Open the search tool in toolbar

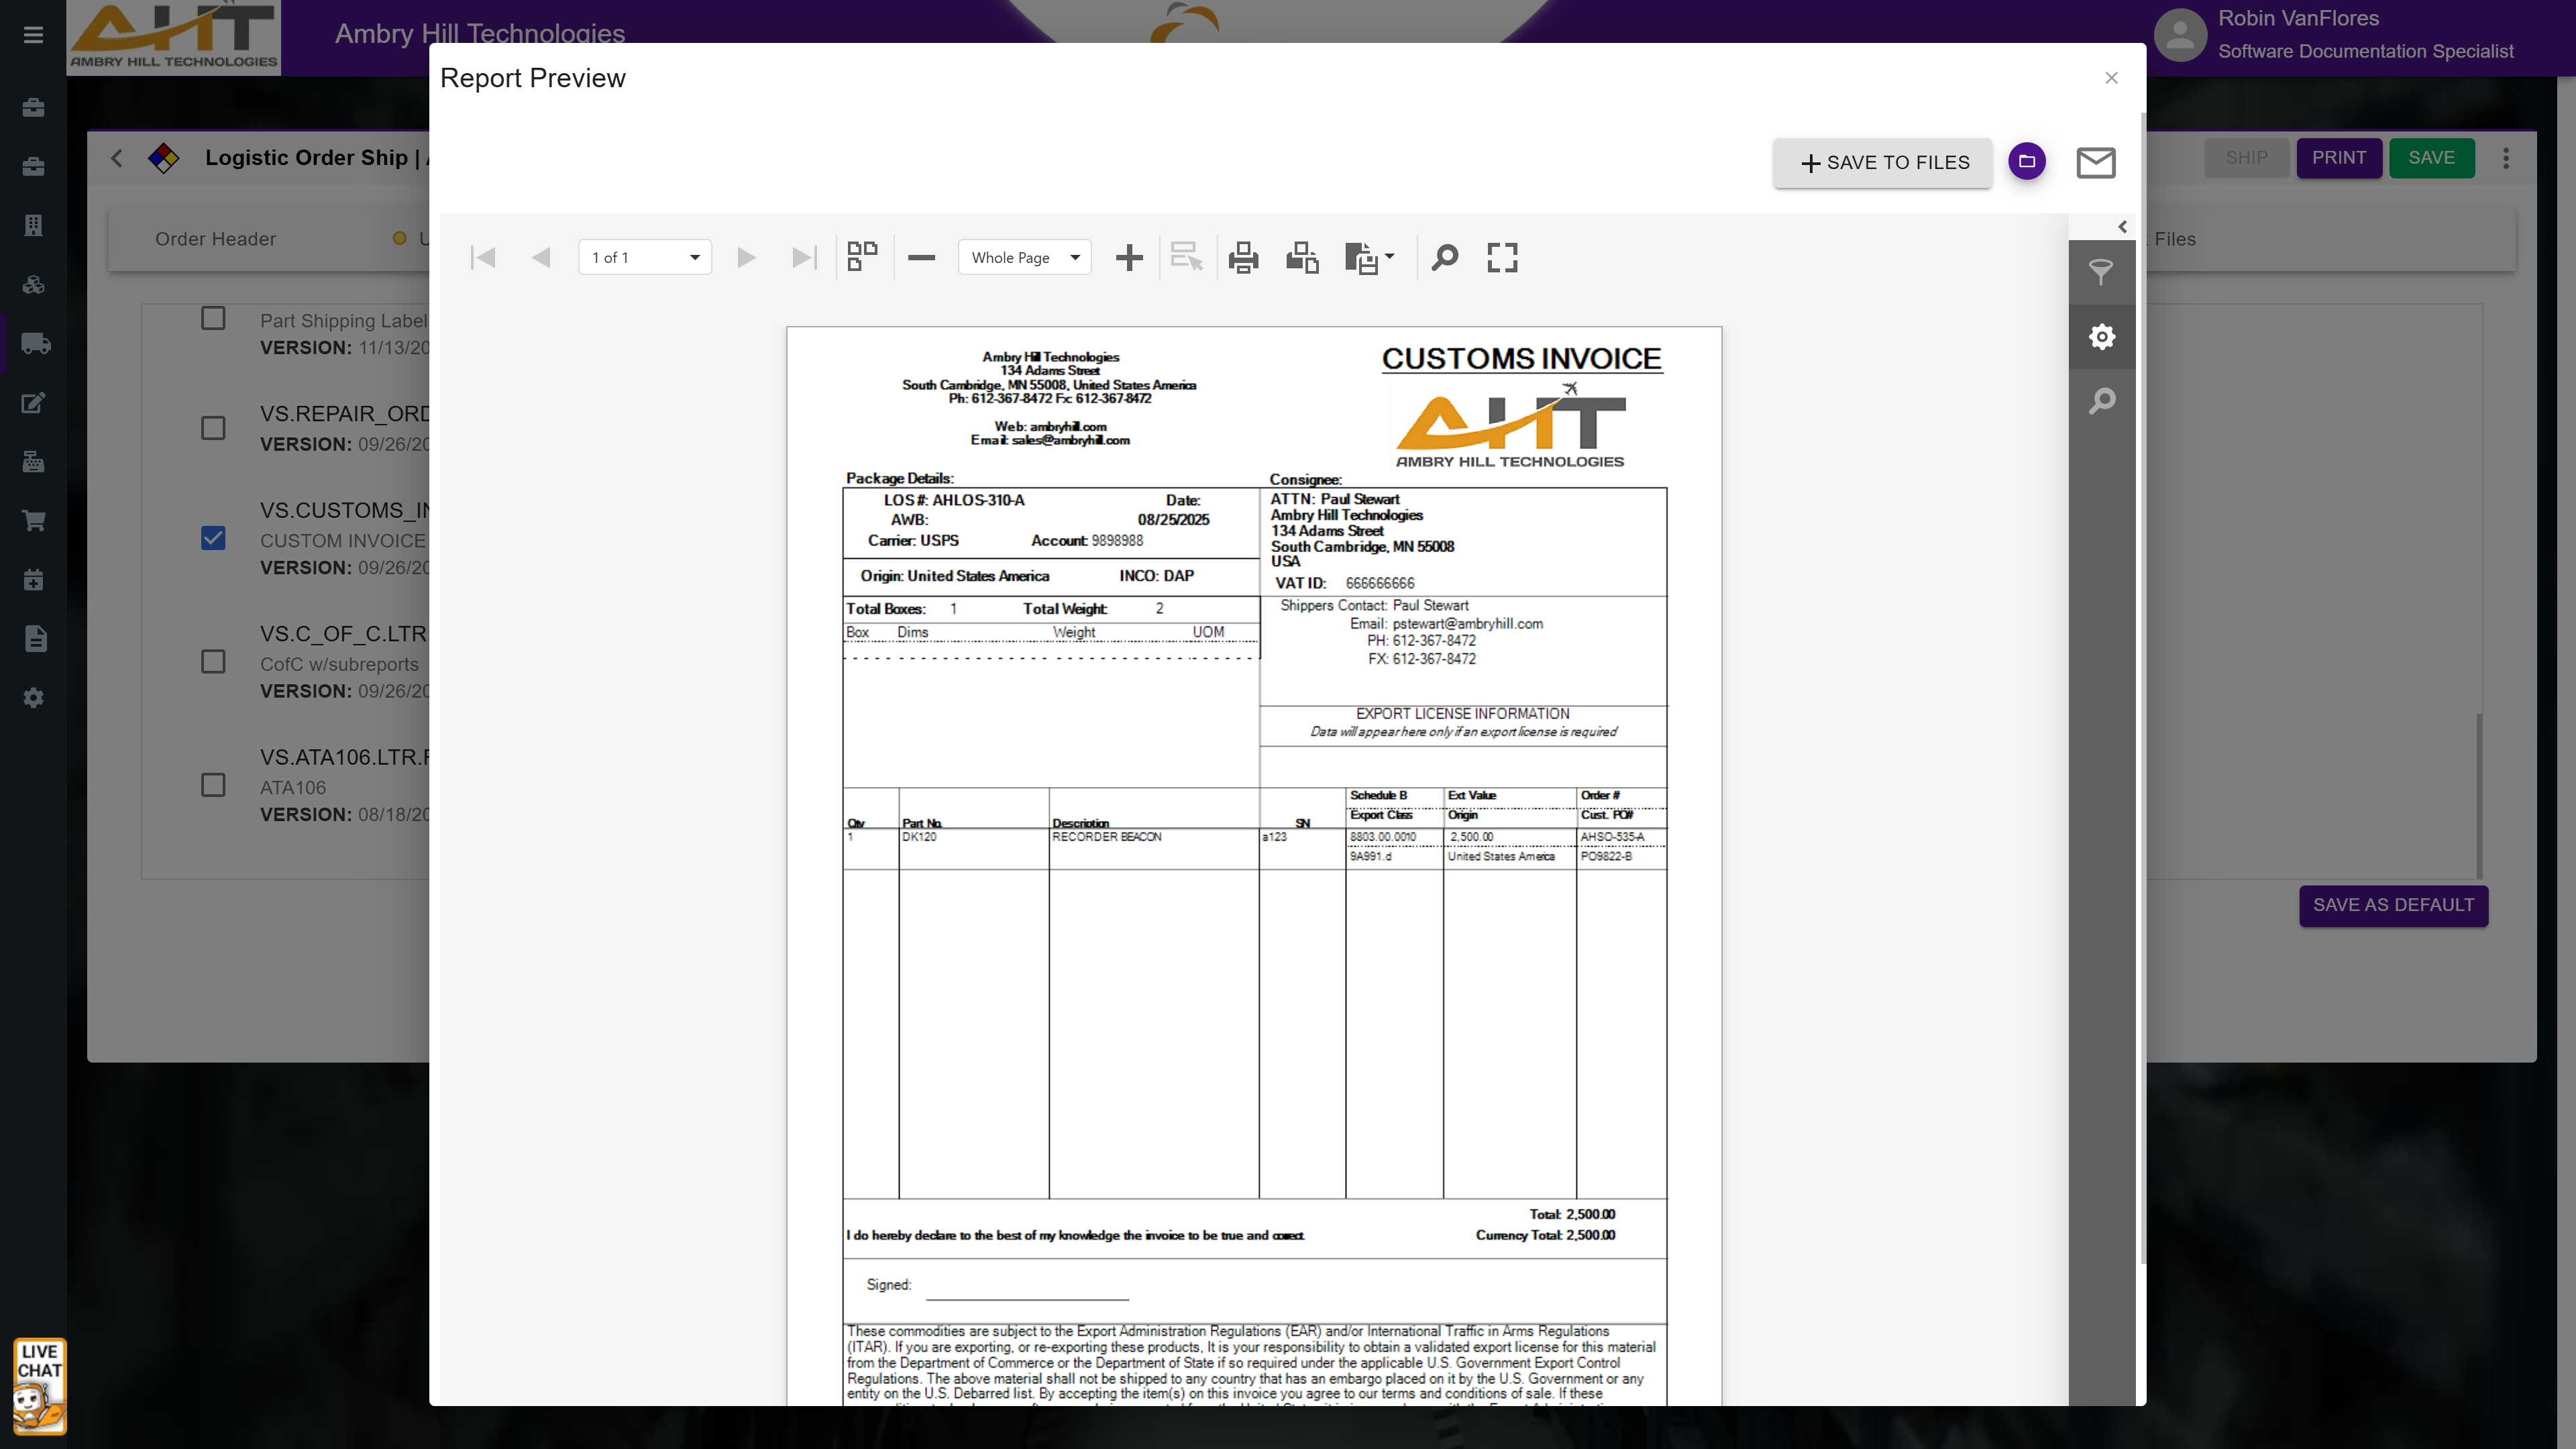point(1444,258)
